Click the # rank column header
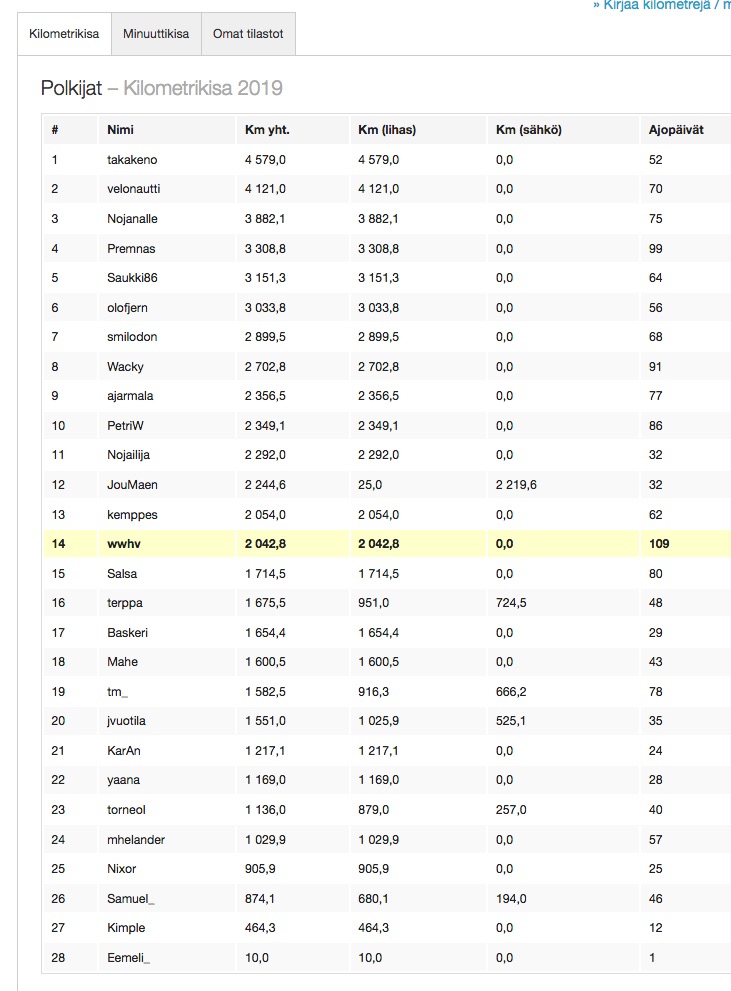 [55, 130]
